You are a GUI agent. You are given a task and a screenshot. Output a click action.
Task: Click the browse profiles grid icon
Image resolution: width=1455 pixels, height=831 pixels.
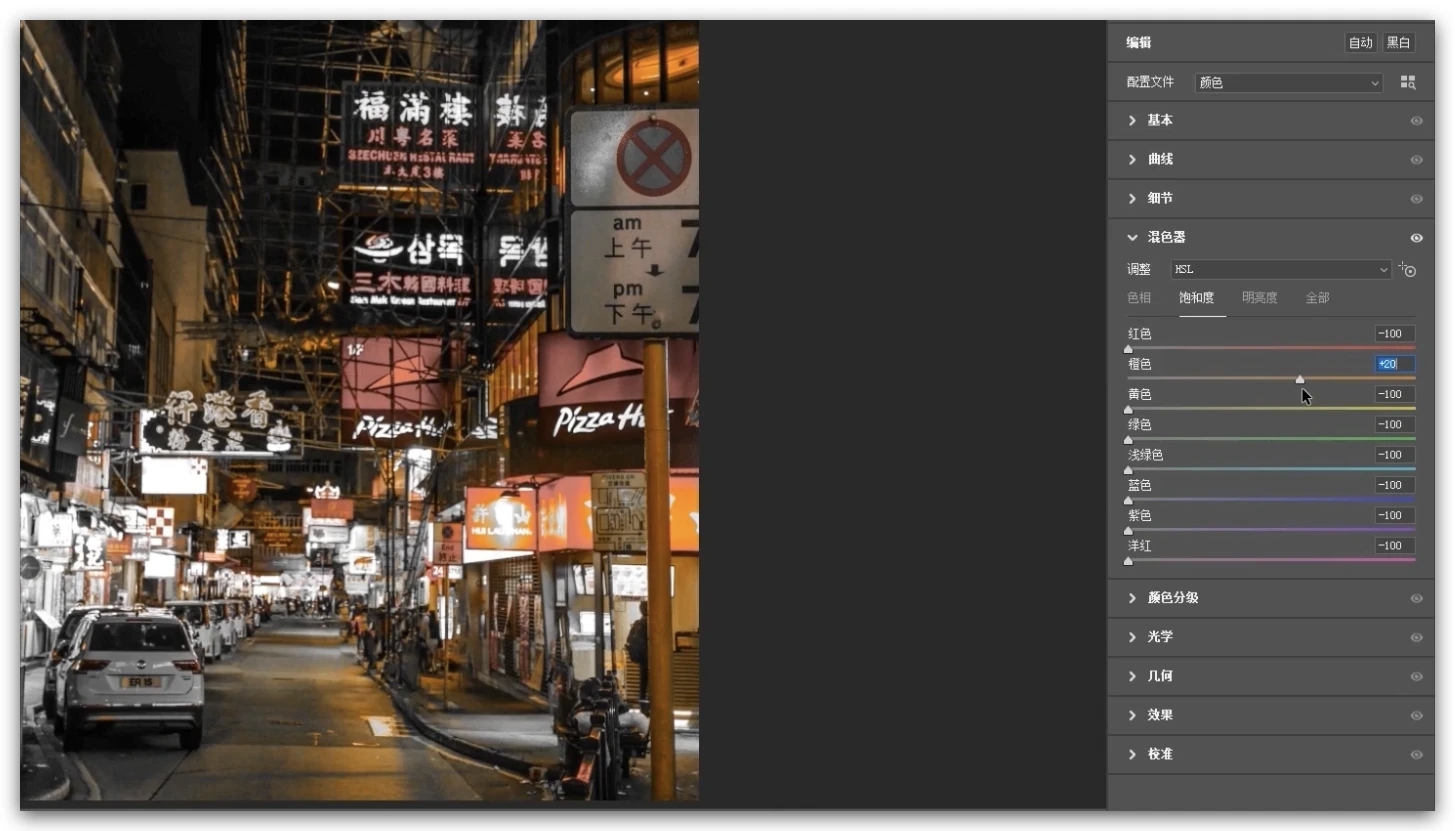(x=1408, y=83)
